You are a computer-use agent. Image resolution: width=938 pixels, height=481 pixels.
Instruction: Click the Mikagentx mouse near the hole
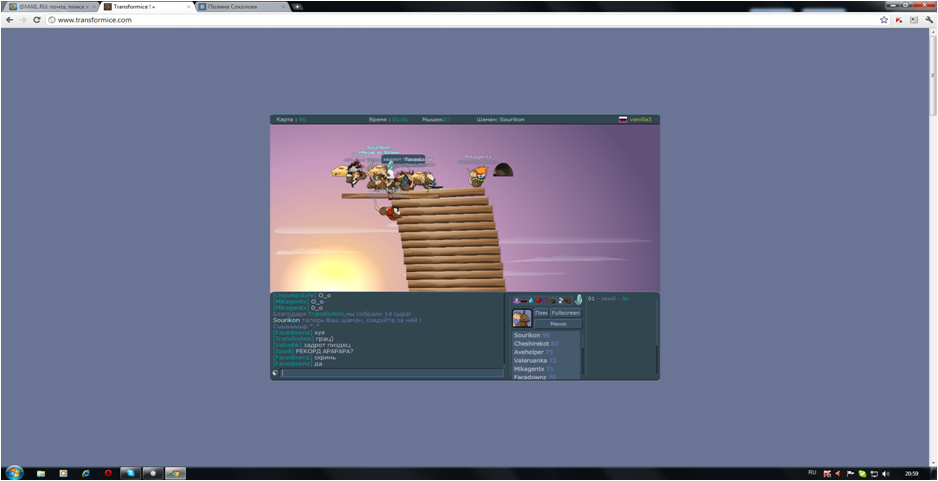[478, 176]
